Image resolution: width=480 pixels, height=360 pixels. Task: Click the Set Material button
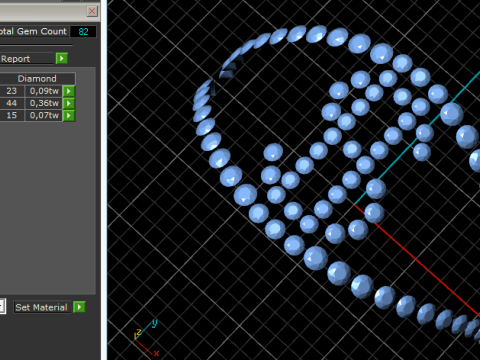(x=42, y=307)
